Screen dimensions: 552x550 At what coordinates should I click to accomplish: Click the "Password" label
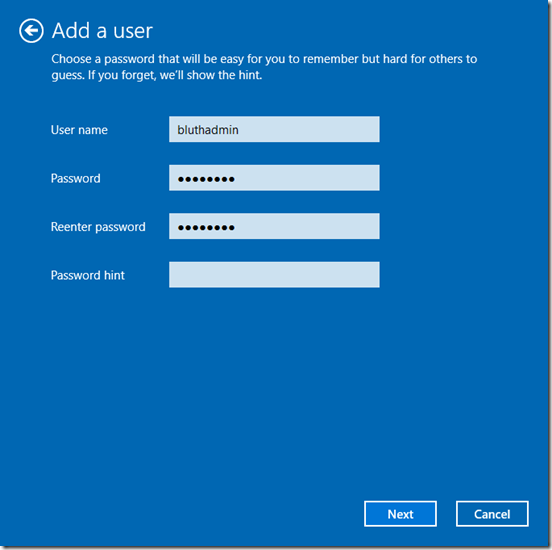pyautogui.click(x=76, y=178)
